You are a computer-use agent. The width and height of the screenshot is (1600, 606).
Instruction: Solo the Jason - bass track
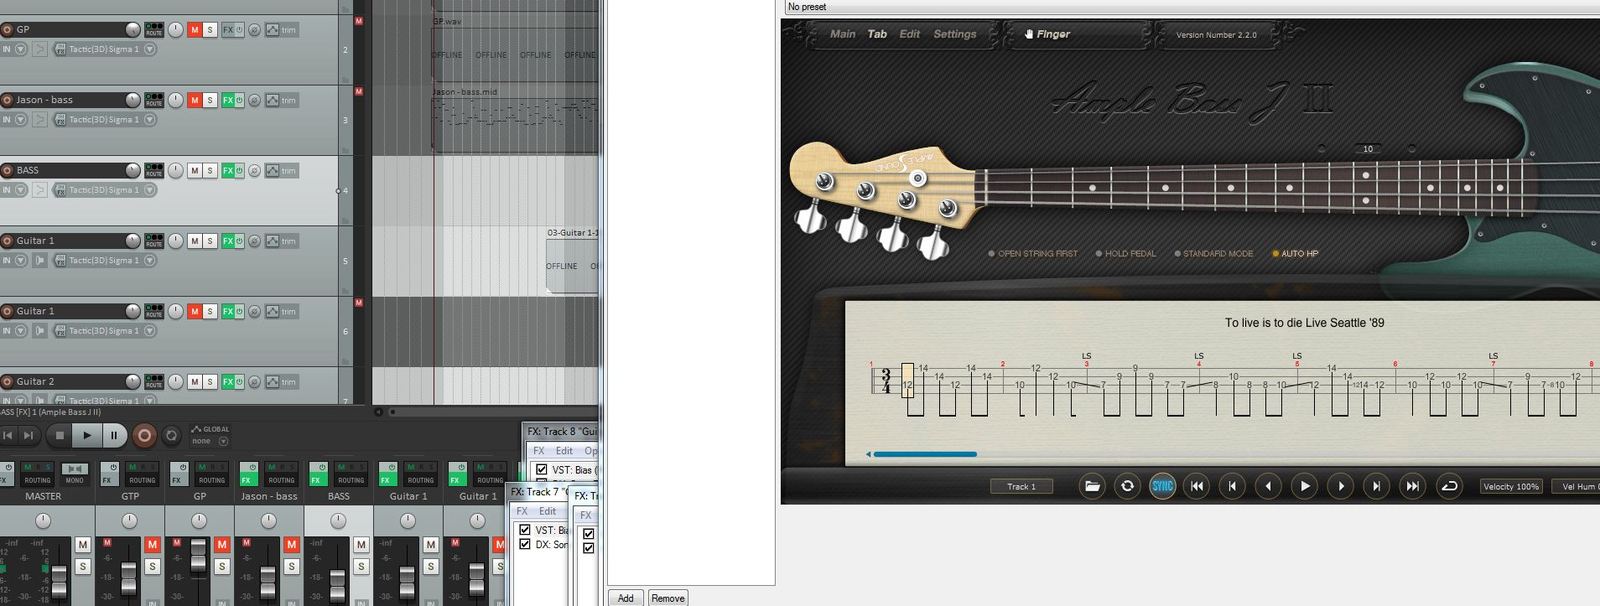pyautogui.click(x=210, y=100)
